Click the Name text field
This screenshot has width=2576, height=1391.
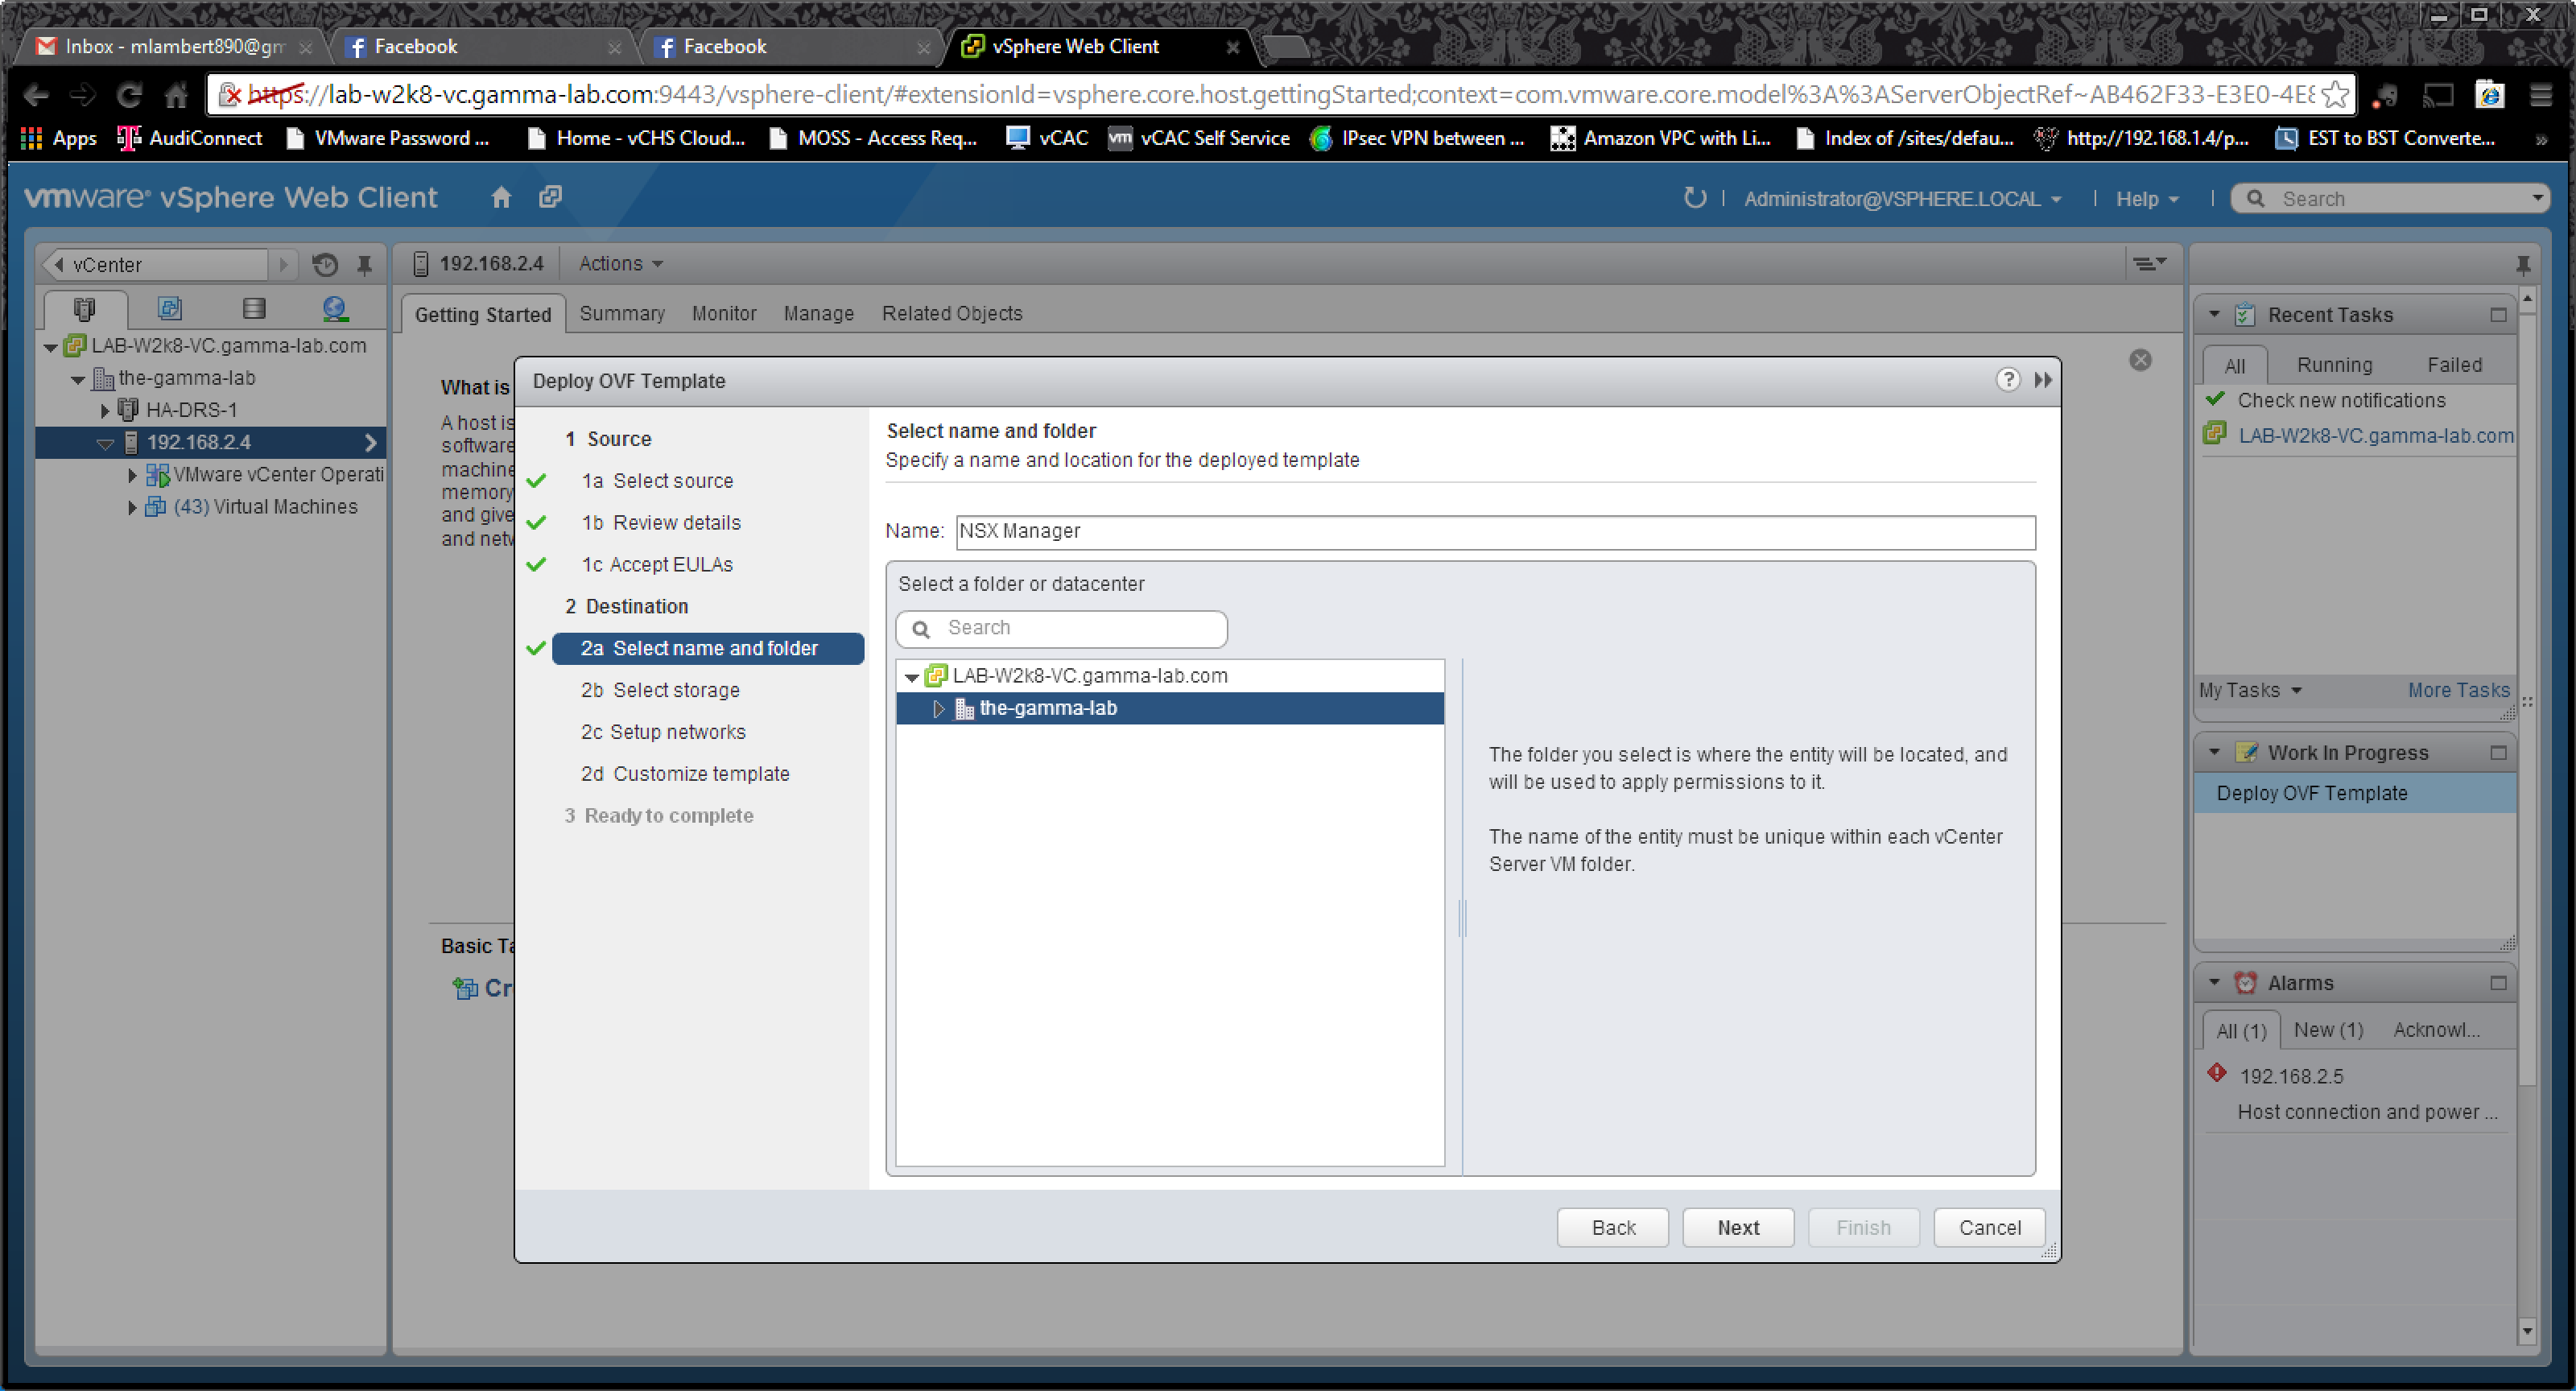click(x=1494, y=531)
